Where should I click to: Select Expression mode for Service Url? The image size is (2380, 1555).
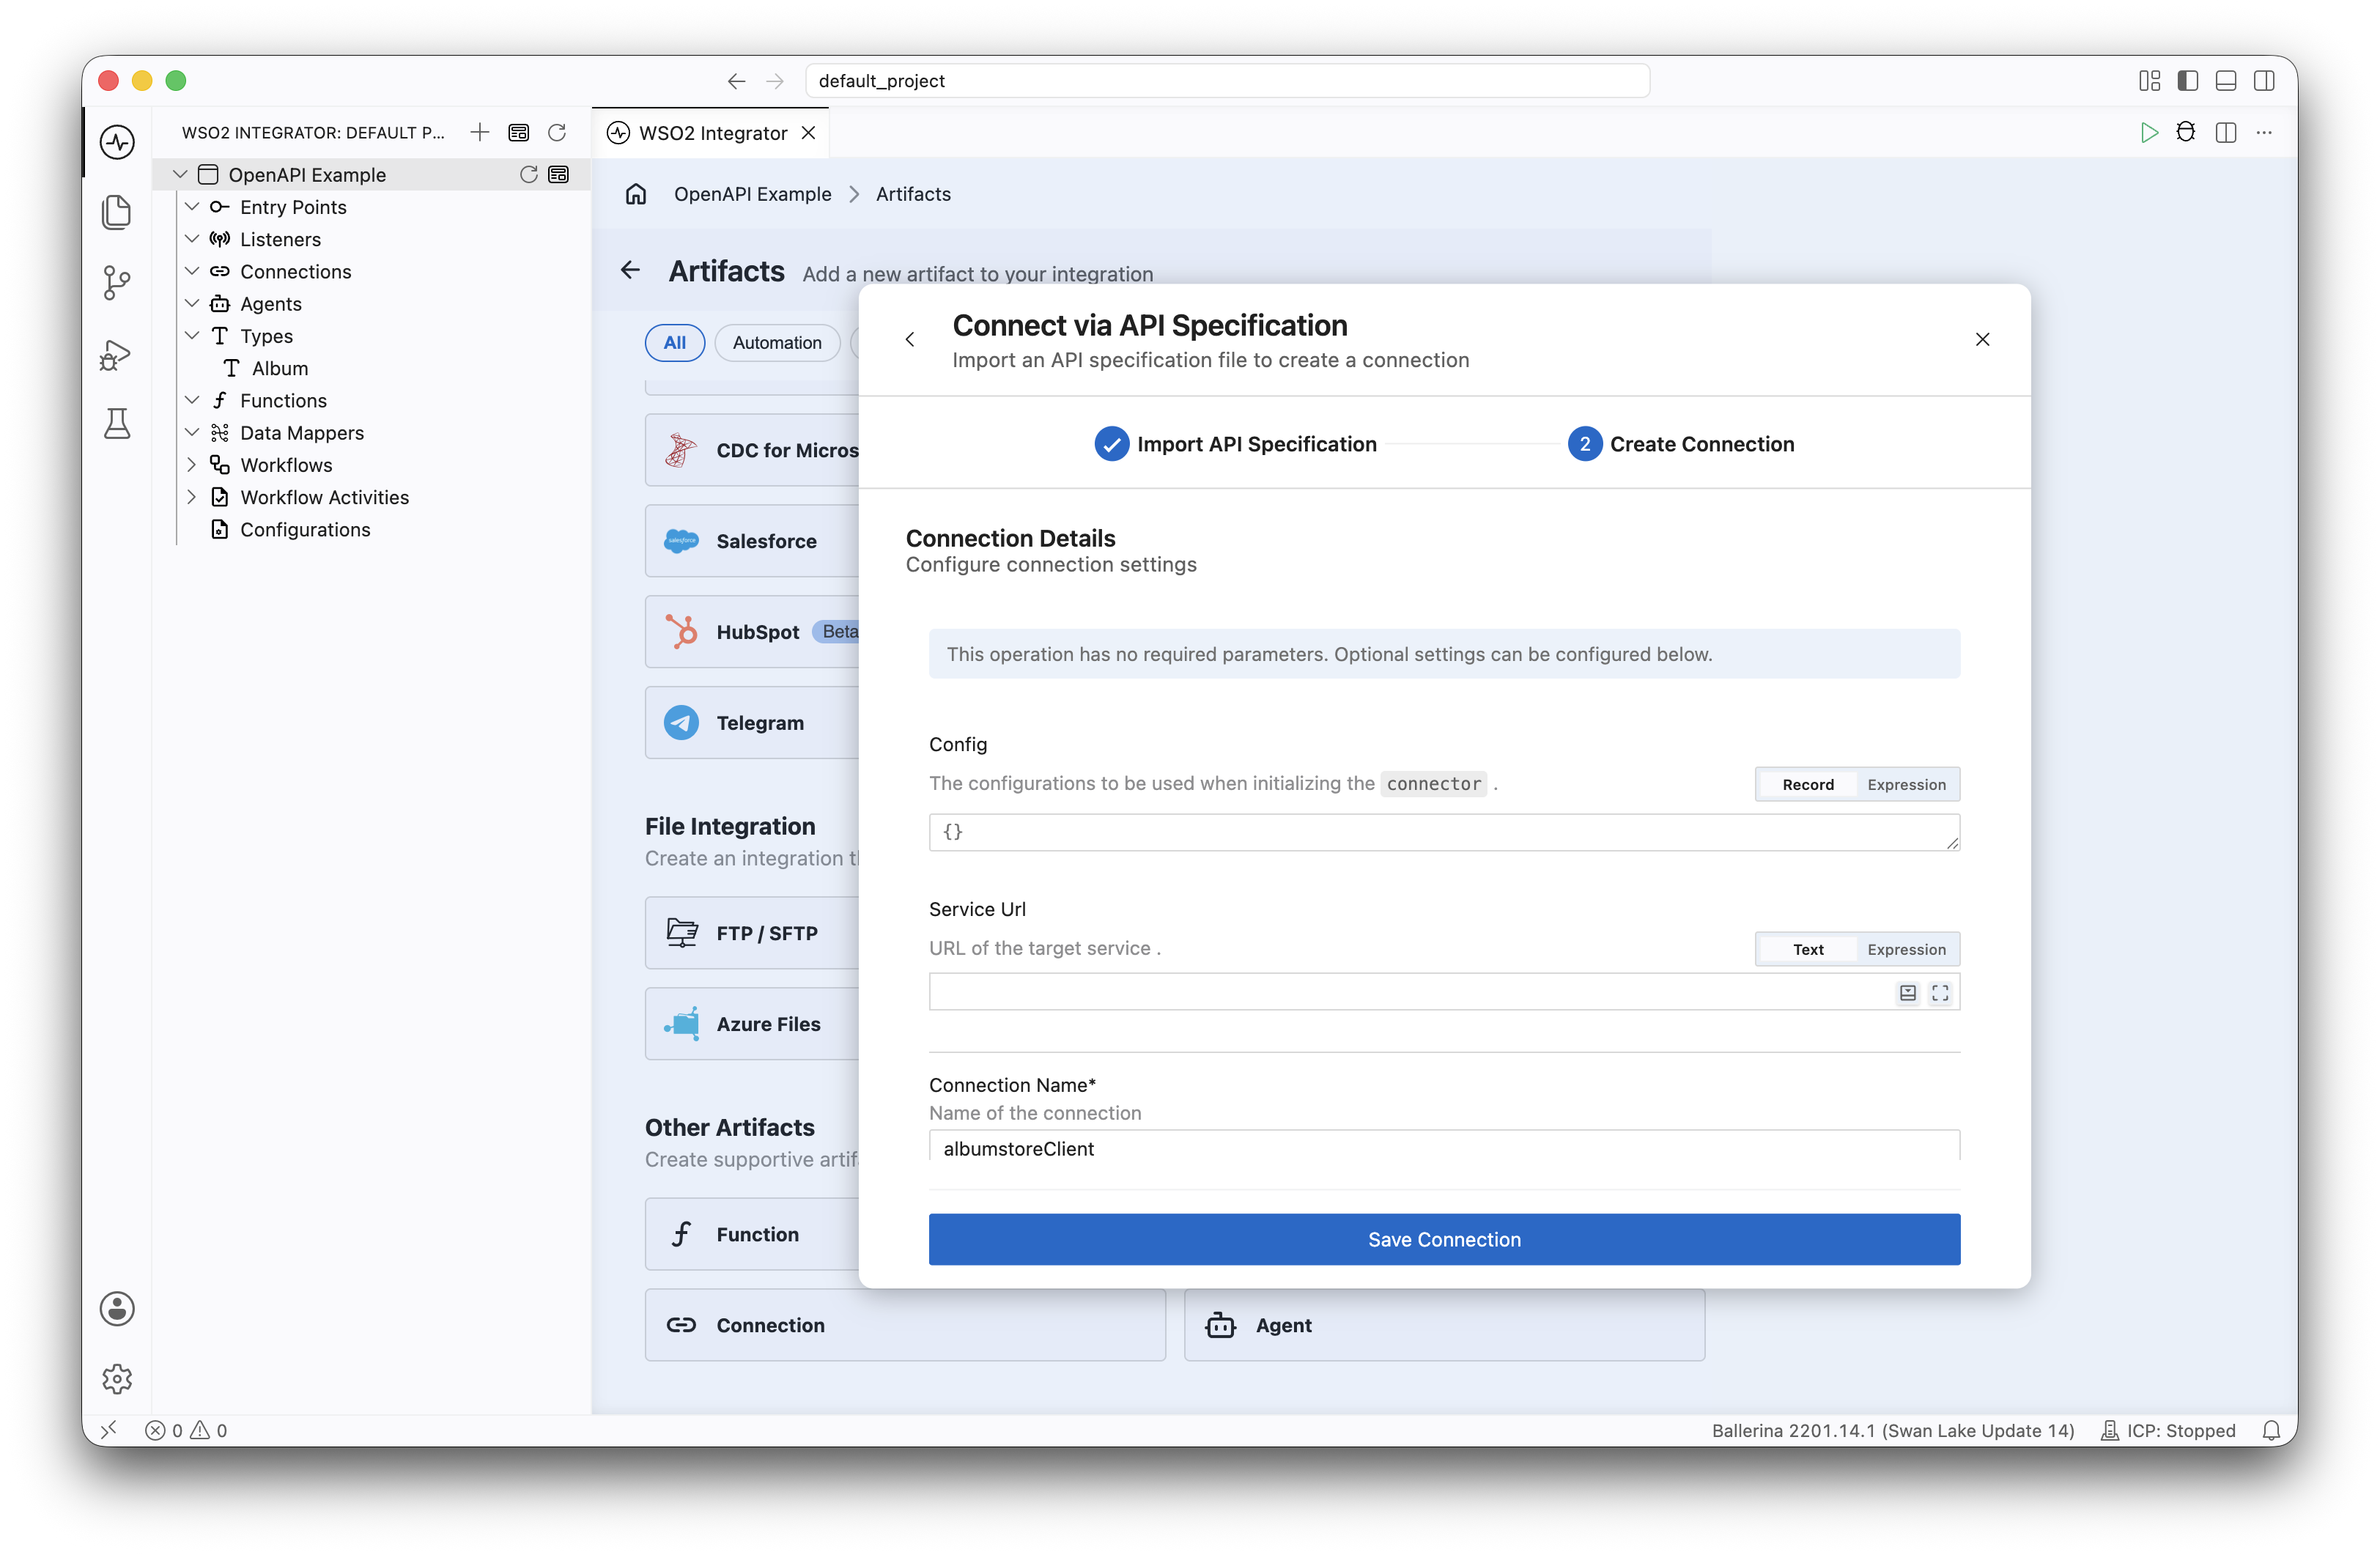(1906, 950)
